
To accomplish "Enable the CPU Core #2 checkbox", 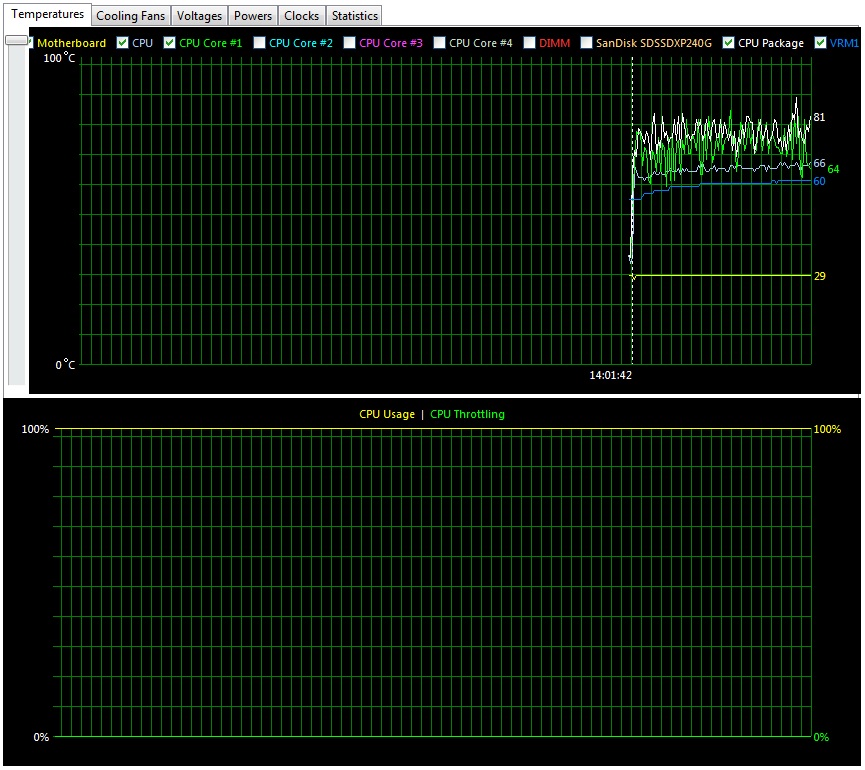I will click(x=259, y=42).
